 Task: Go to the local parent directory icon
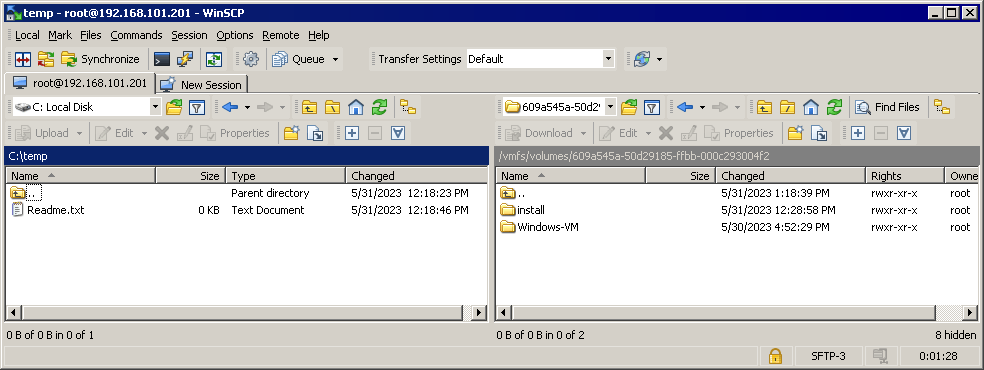pyautogui.click(x=309, y=107)
